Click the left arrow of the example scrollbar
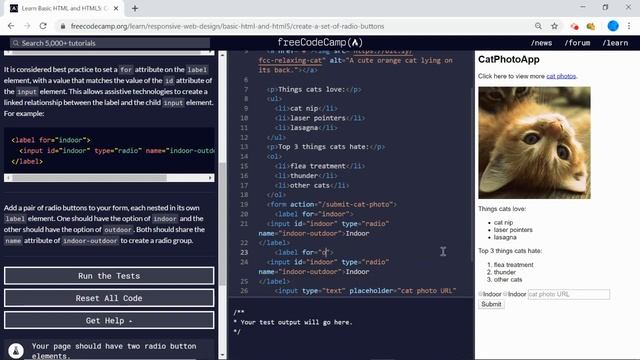The height and width of the screenshot is (360, 640). click(x=8, y=178)
